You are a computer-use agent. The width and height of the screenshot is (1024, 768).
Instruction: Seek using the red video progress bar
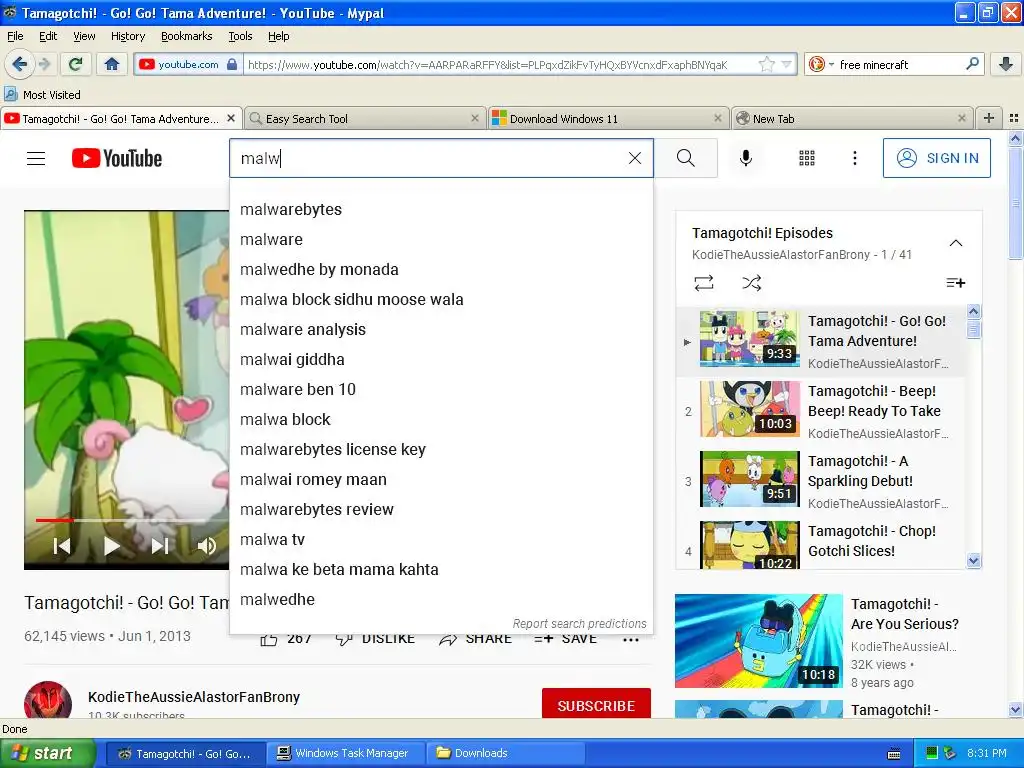pos(54,520)
